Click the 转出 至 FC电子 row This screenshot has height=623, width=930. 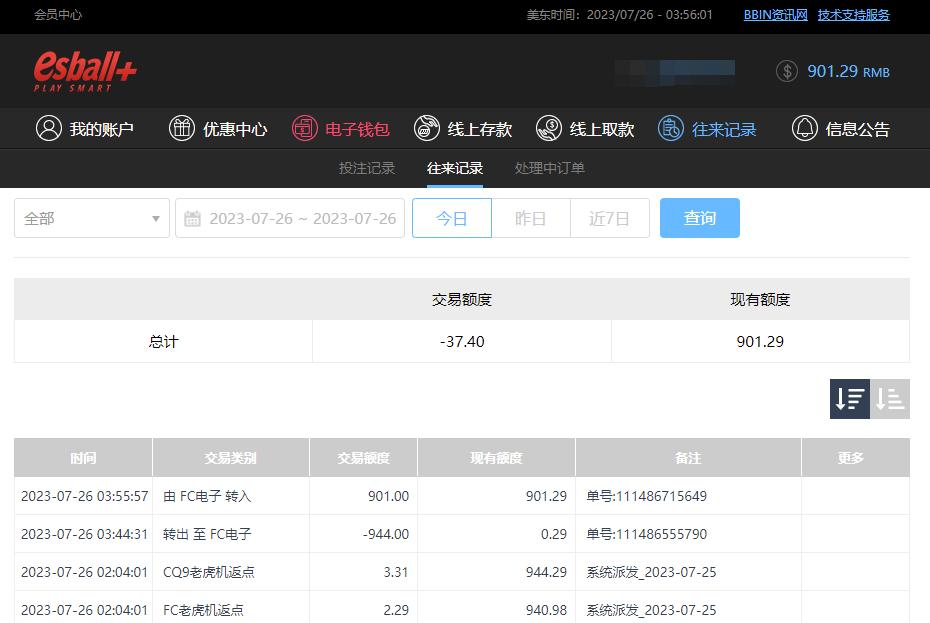pos(461,534)
